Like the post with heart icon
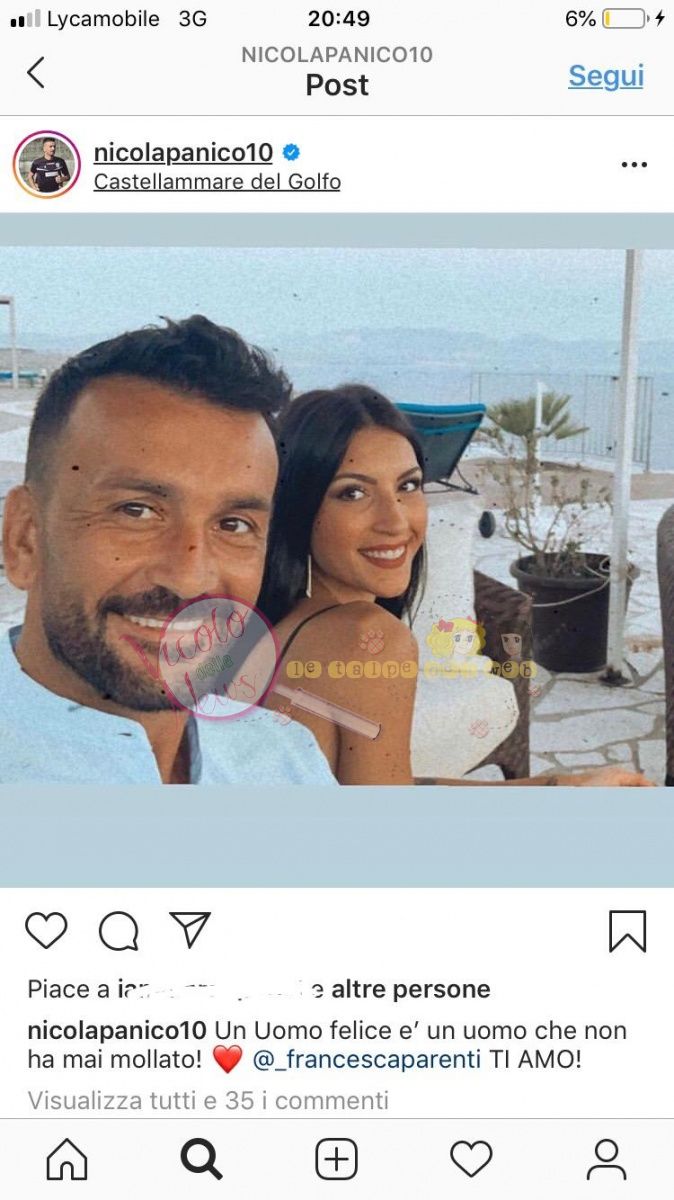Screen dimensions: 674x1200 46,931
